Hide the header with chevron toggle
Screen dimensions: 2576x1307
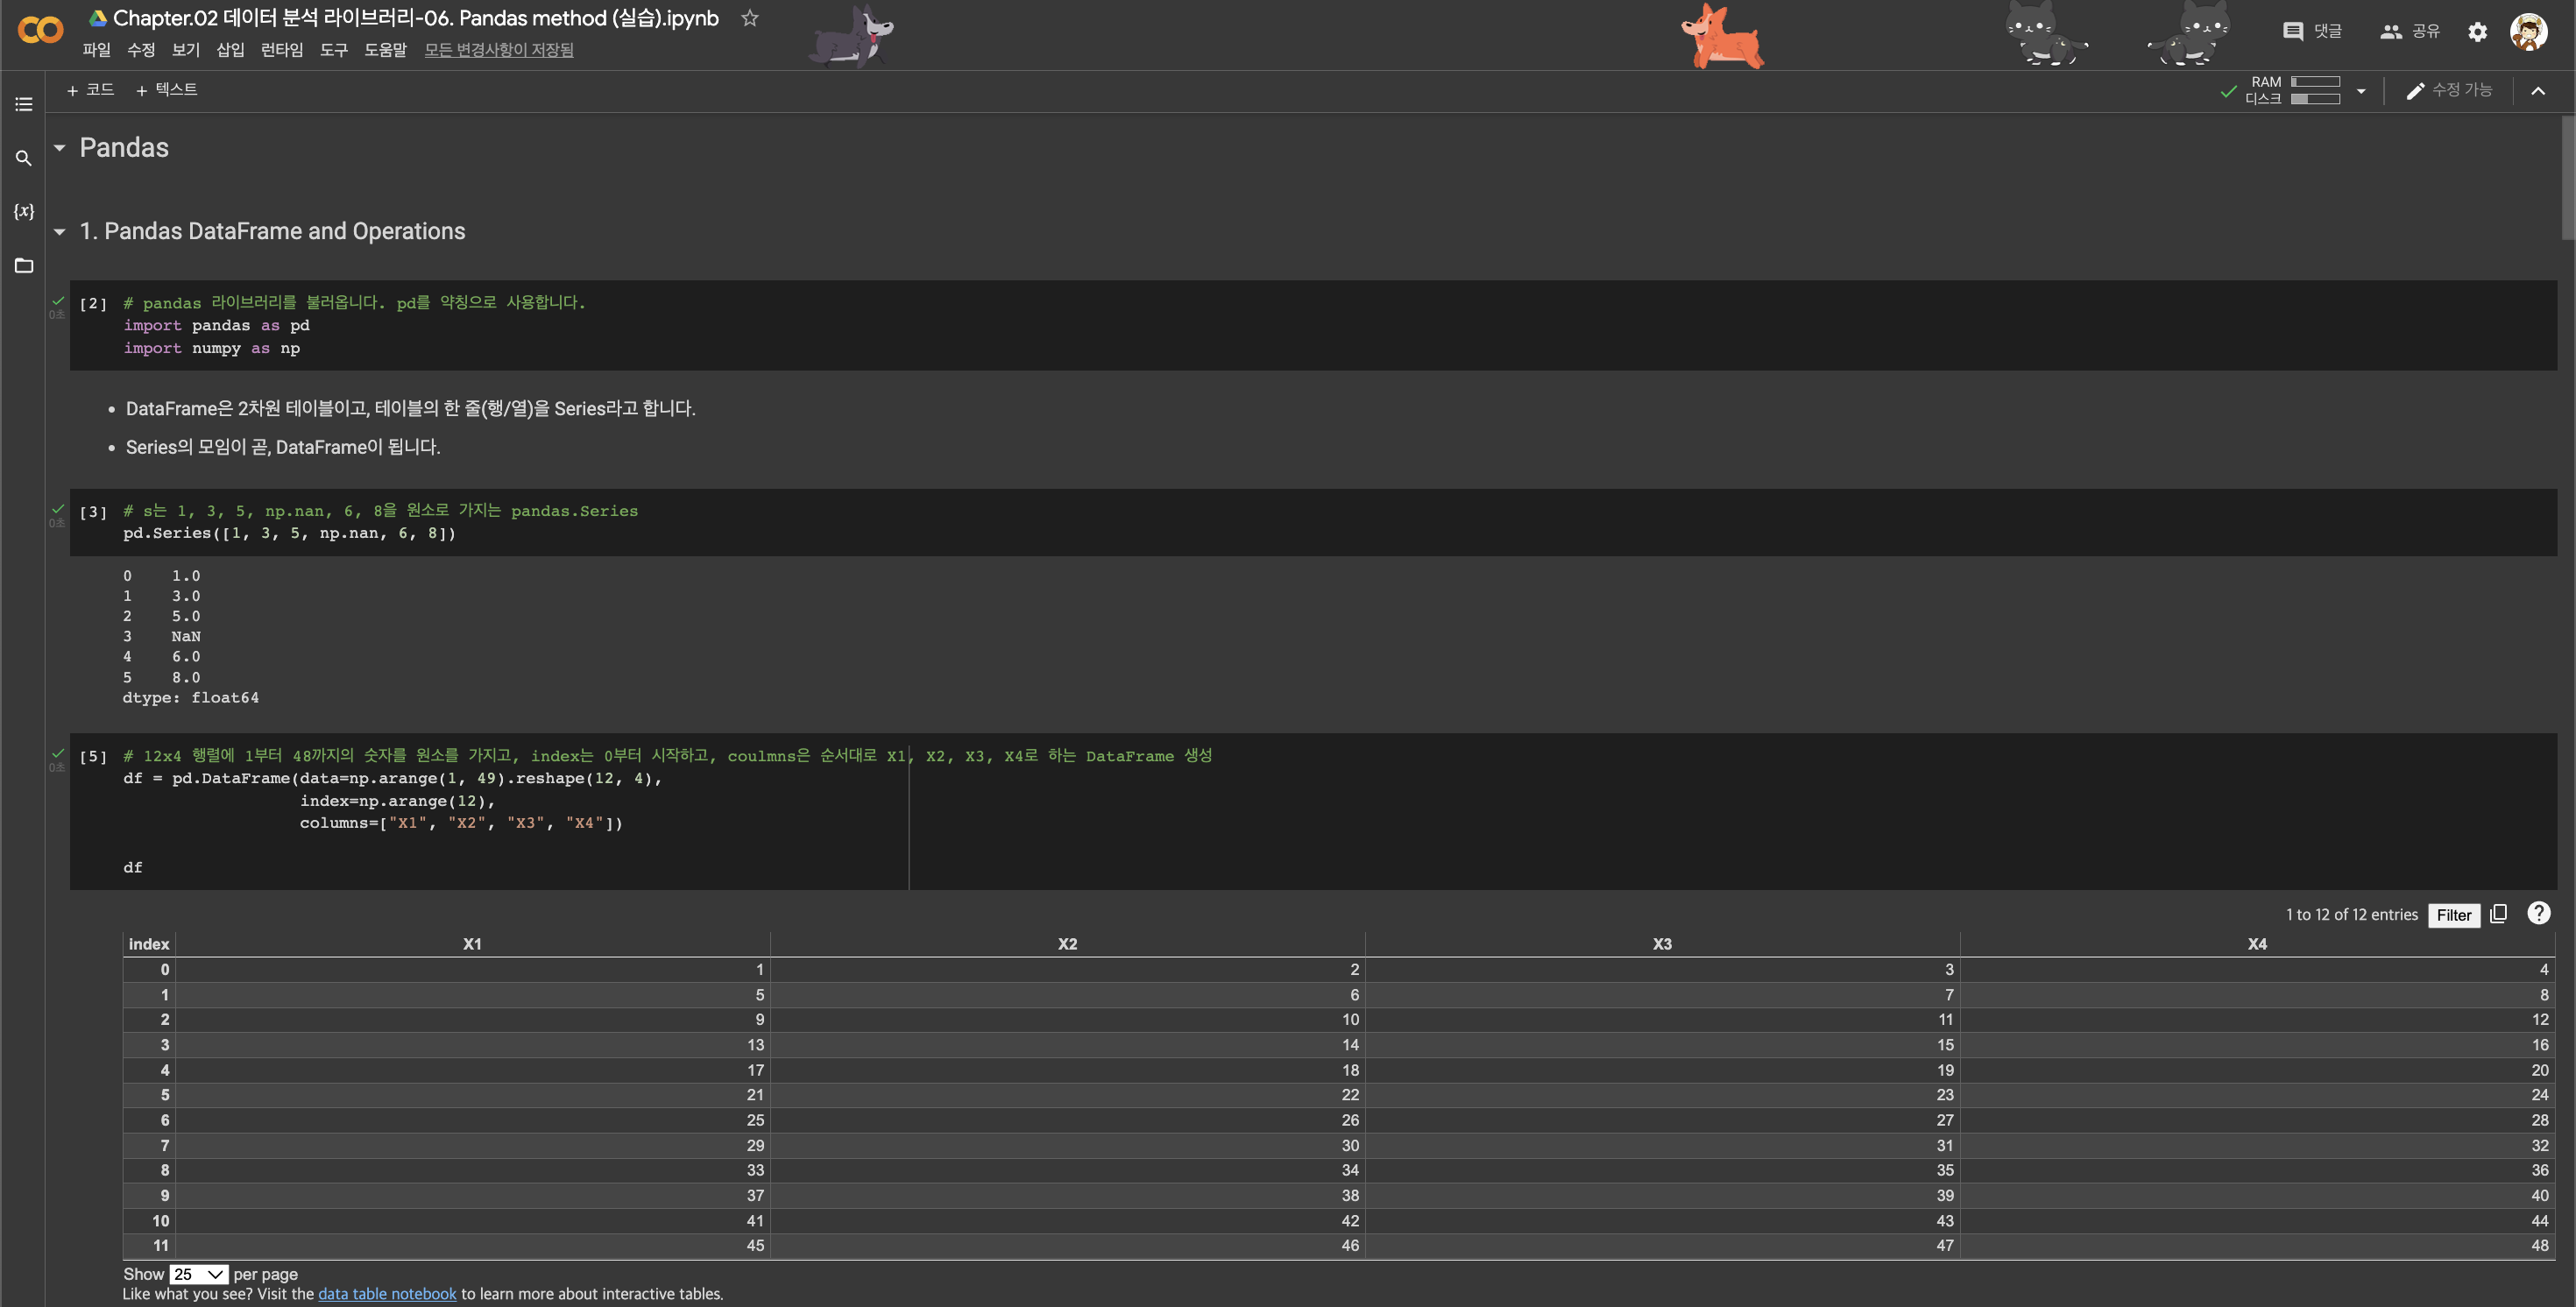tap(2538, 91)
